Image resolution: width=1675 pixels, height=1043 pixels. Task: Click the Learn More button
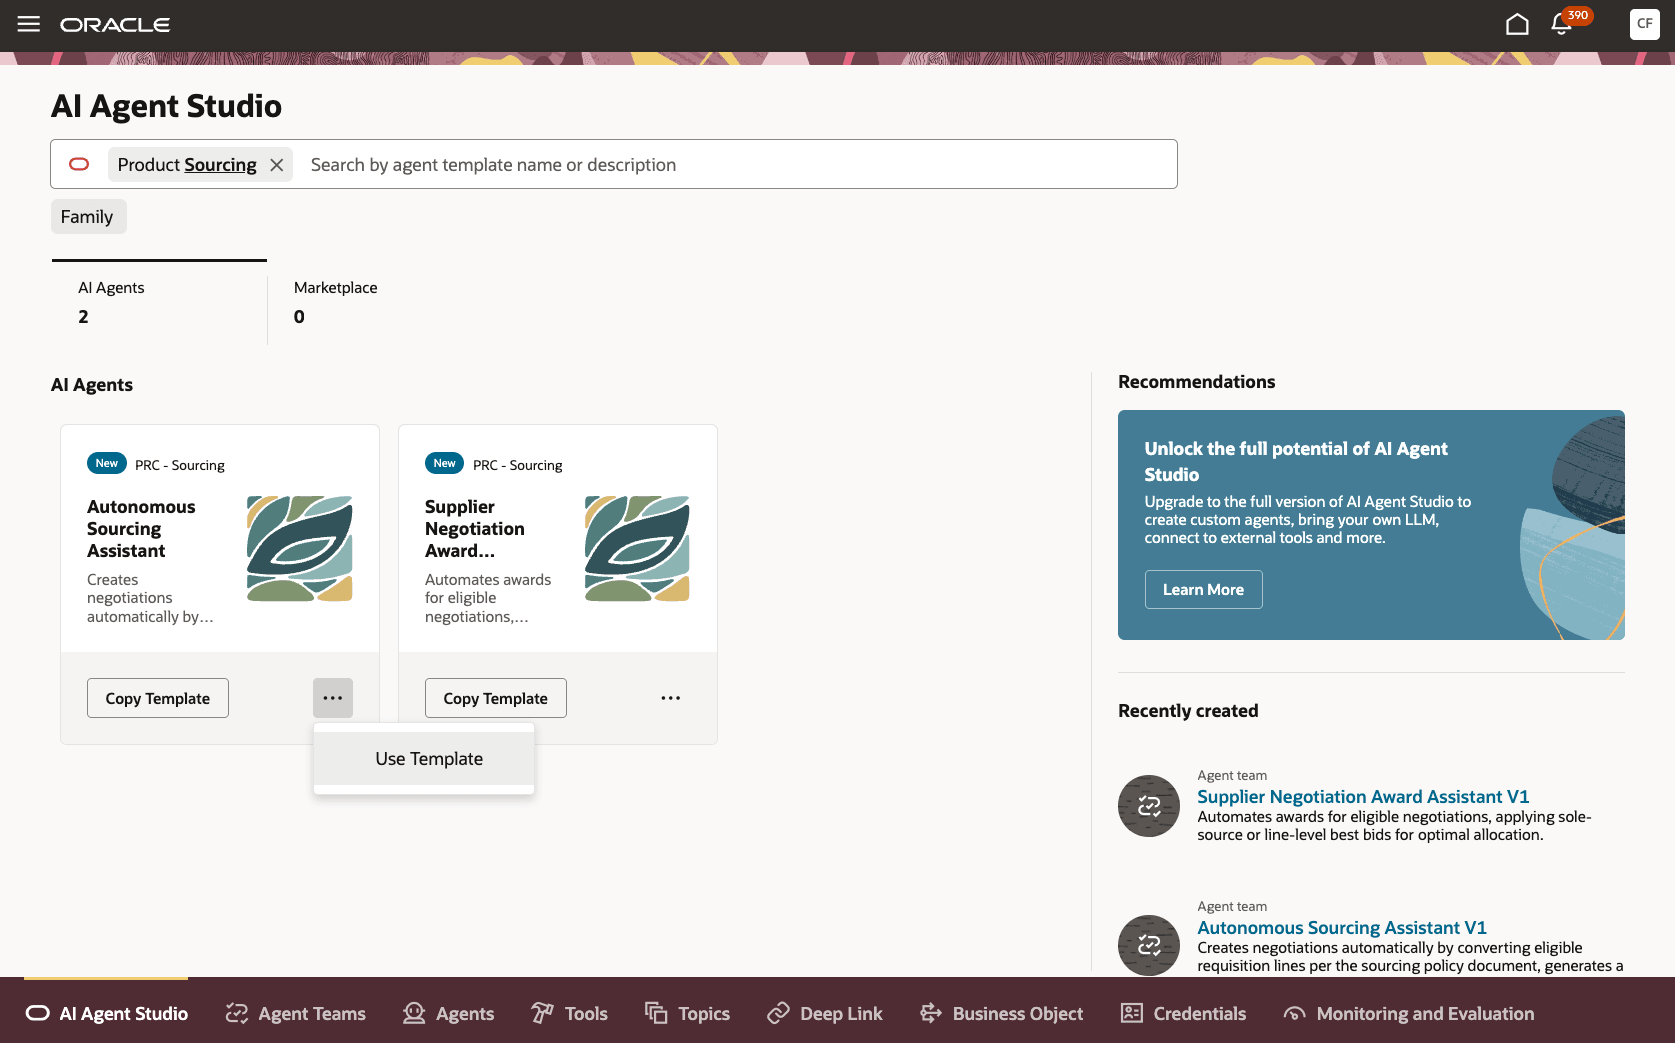[1203, 589]
